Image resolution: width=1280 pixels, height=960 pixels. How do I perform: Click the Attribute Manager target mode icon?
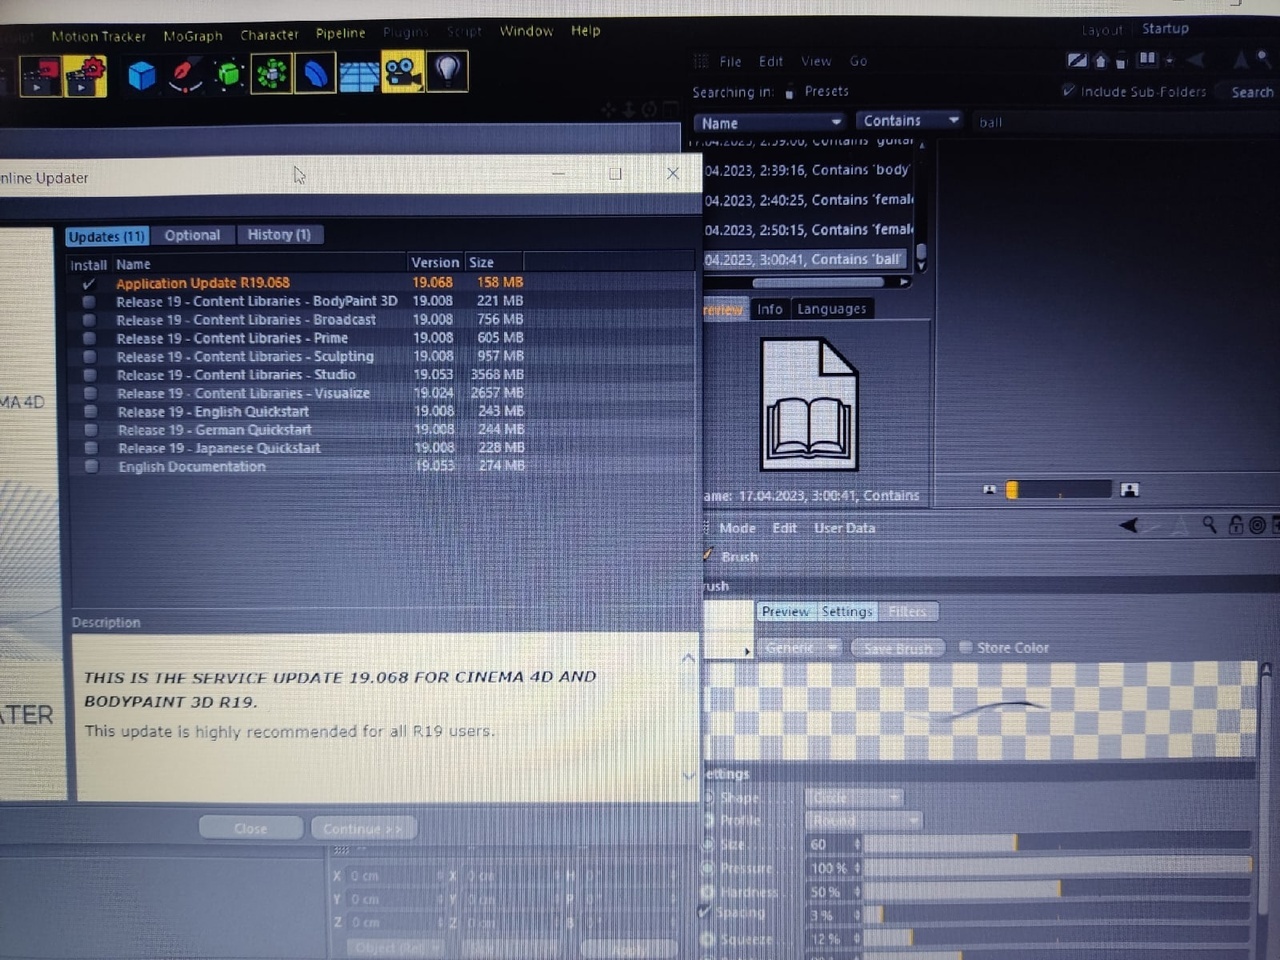point(1257,525)
